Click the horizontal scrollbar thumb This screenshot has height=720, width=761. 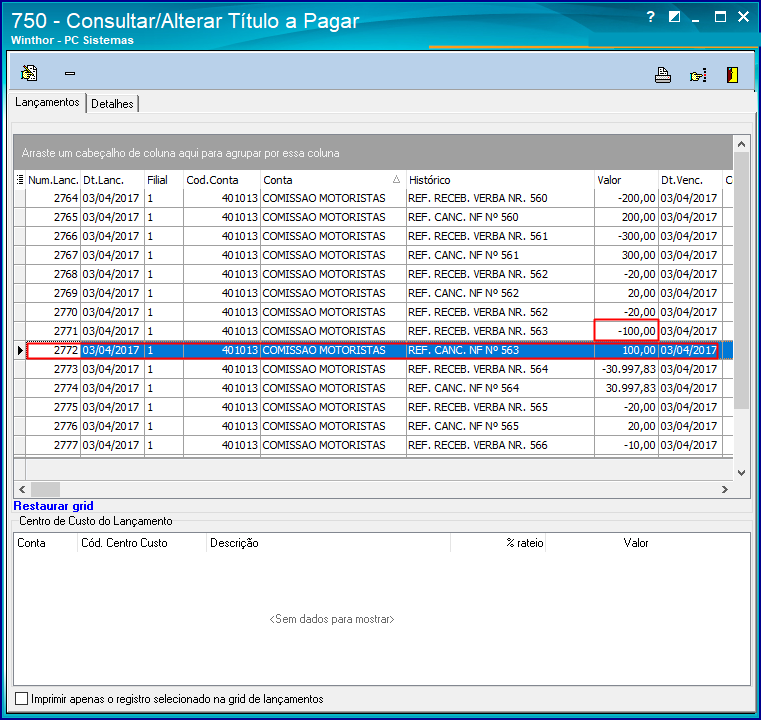(46, 489)
